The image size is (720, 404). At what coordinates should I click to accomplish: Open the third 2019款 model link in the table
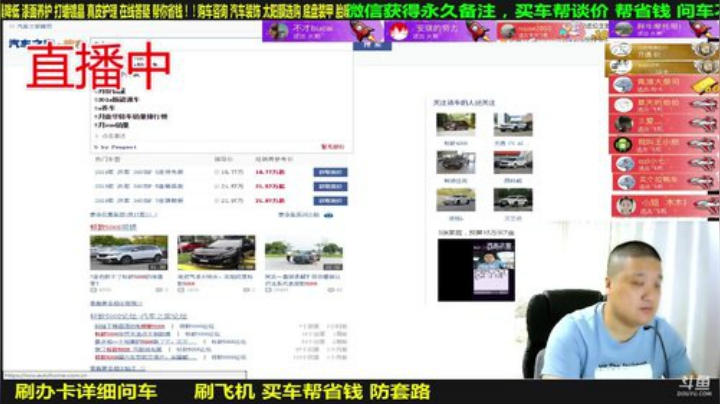[x=139, y=201]
